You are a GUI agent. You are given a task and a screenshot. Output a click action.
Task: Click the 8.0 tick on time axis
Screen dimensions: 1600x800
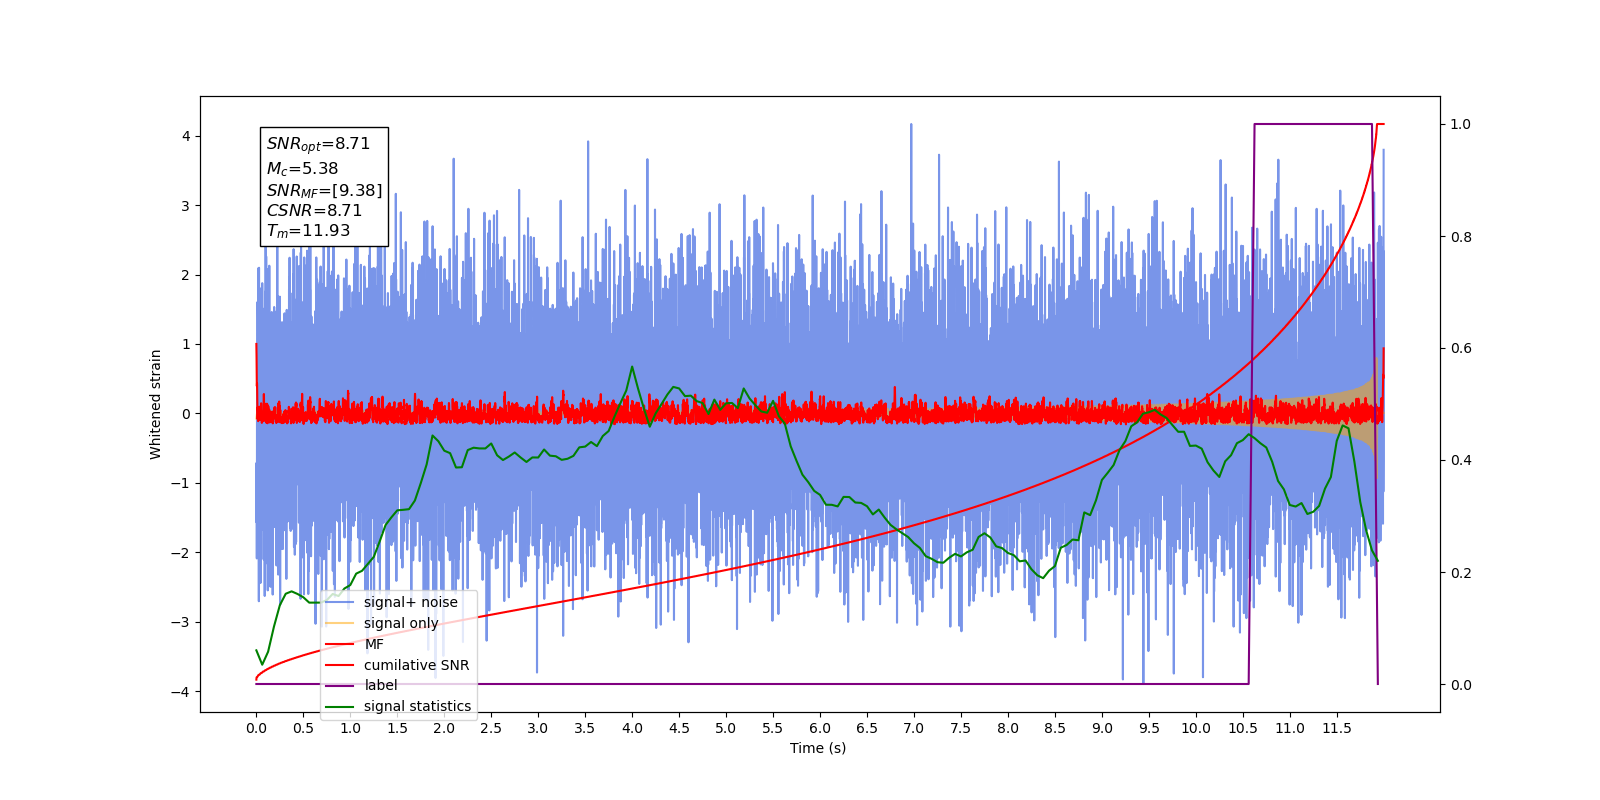coord(1008,728)
